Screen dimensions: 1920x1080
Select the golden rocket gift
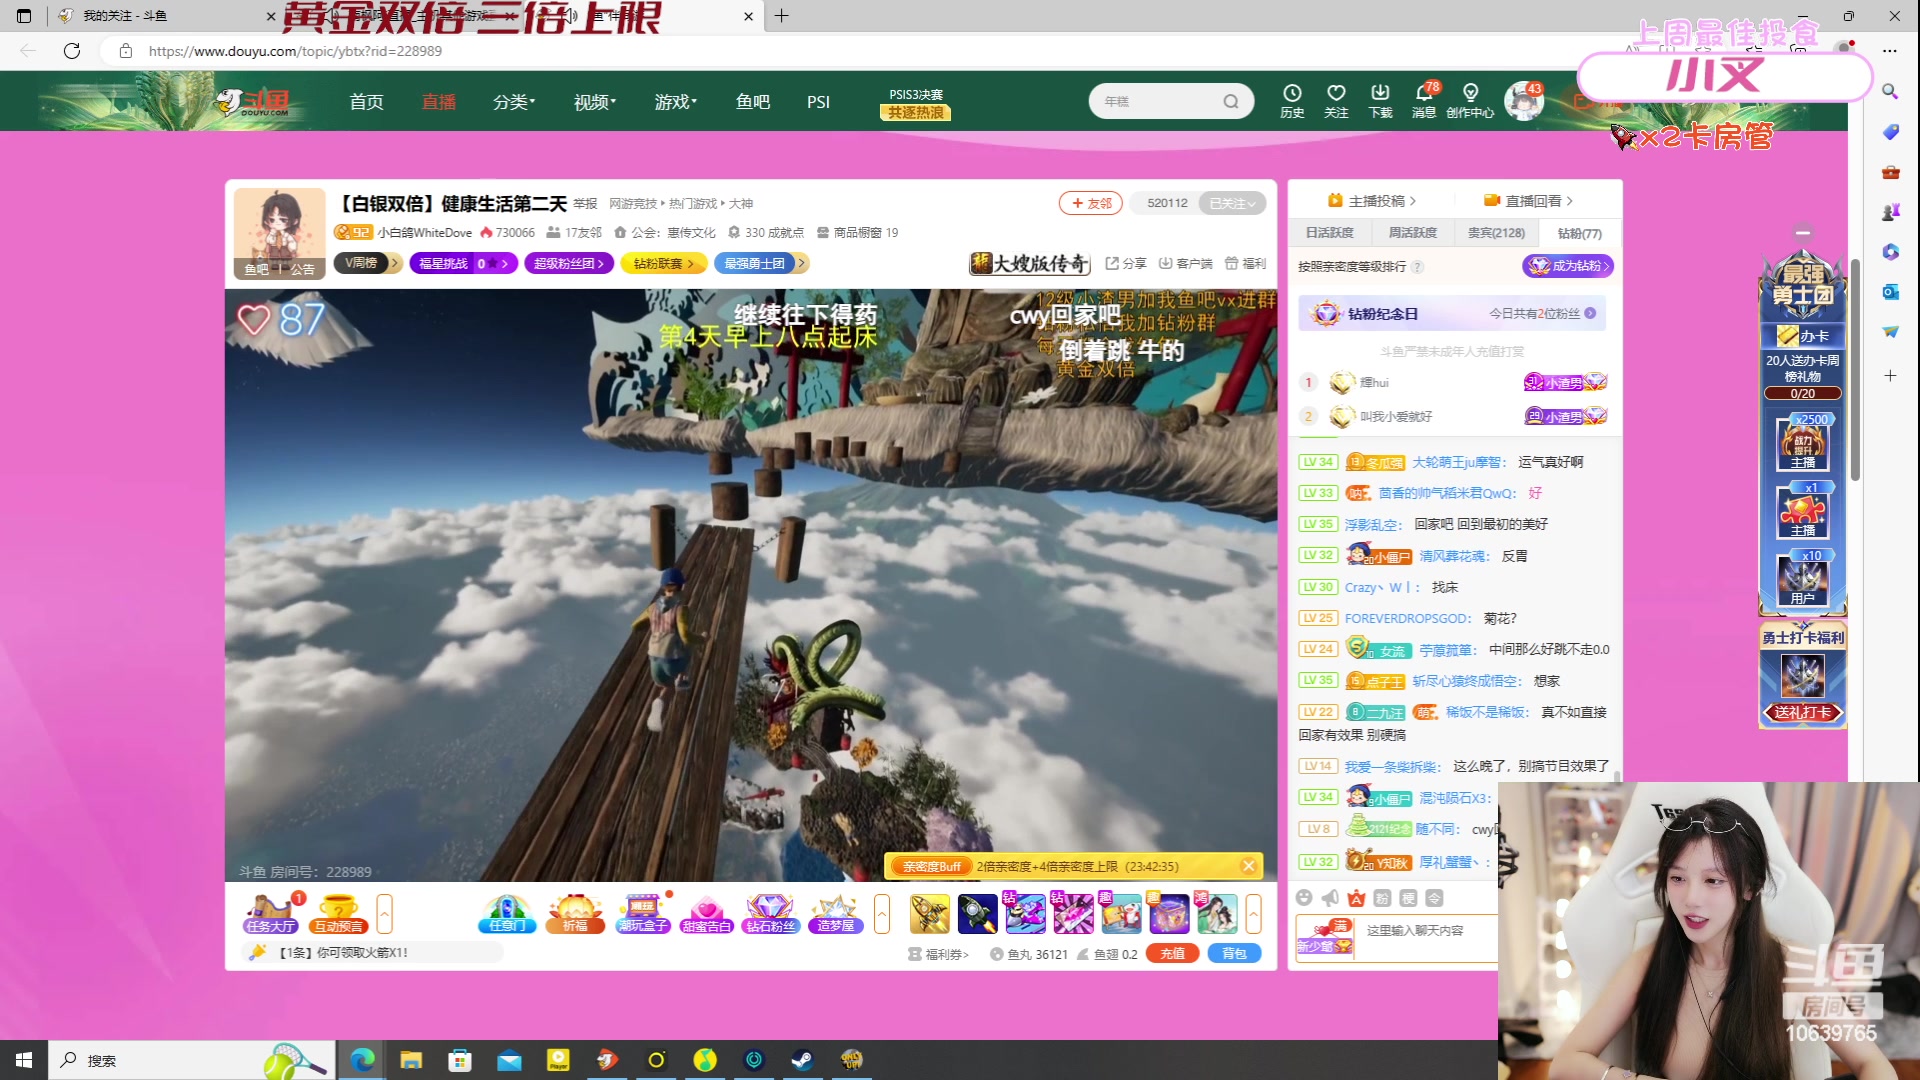click(929, 914)
